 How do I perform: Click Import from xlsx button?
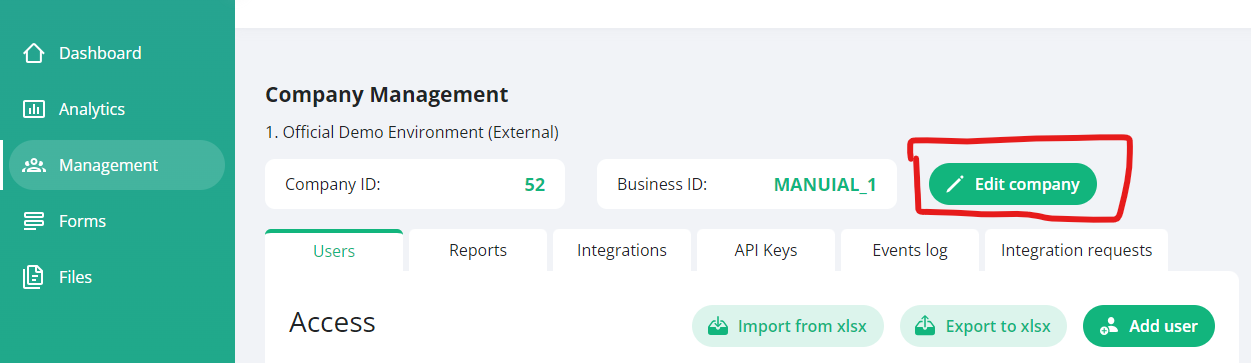788,326
